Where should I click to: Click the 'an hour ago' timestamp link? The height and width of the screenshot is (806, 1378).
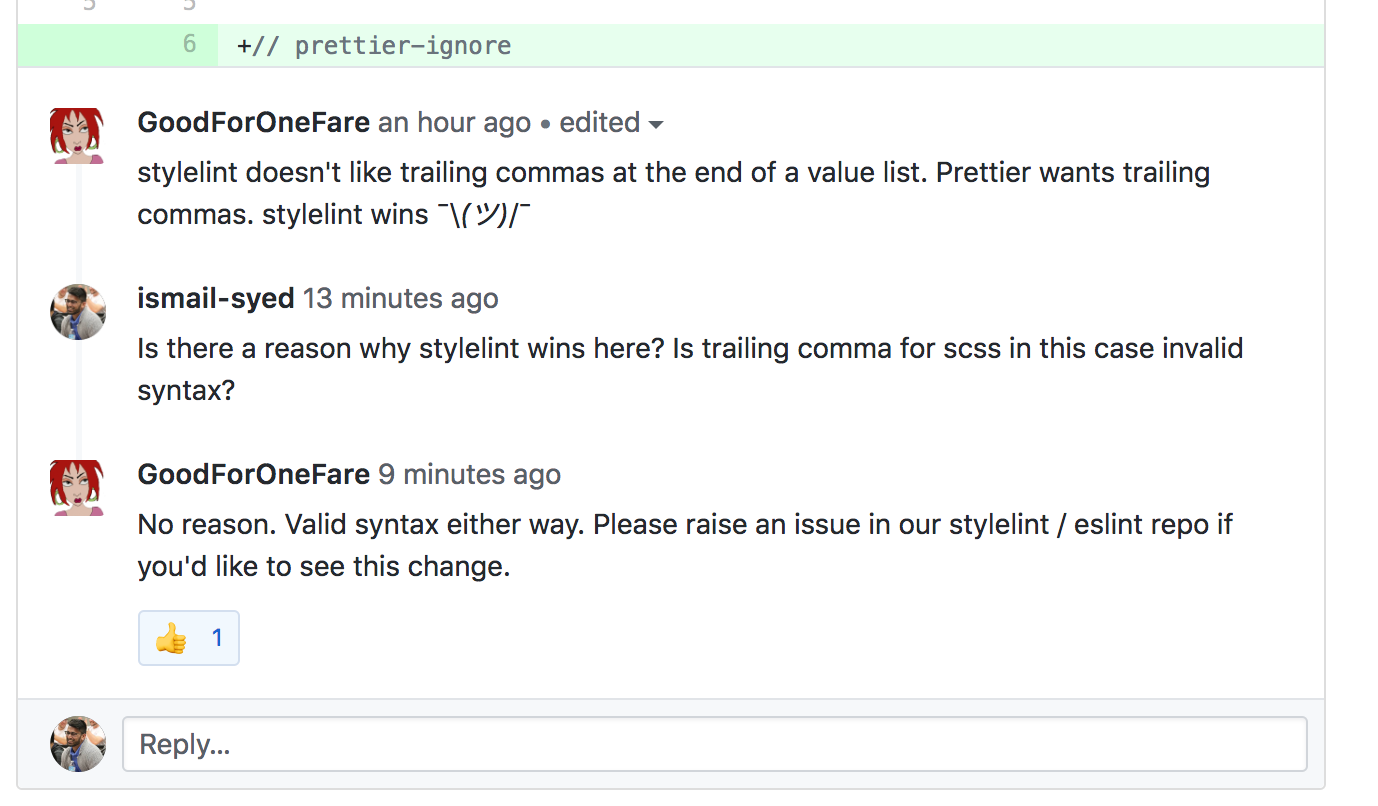click(454, 123)
